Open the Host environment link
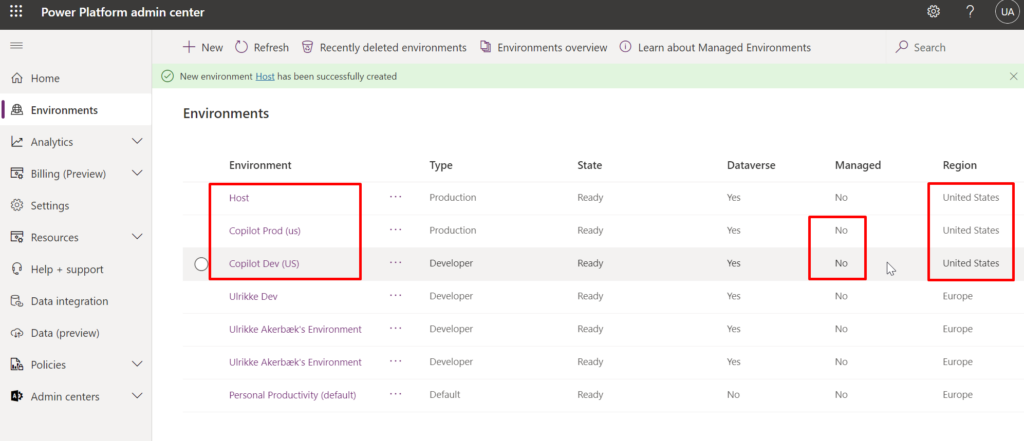Screen dimensions: 1024x441 239,198
